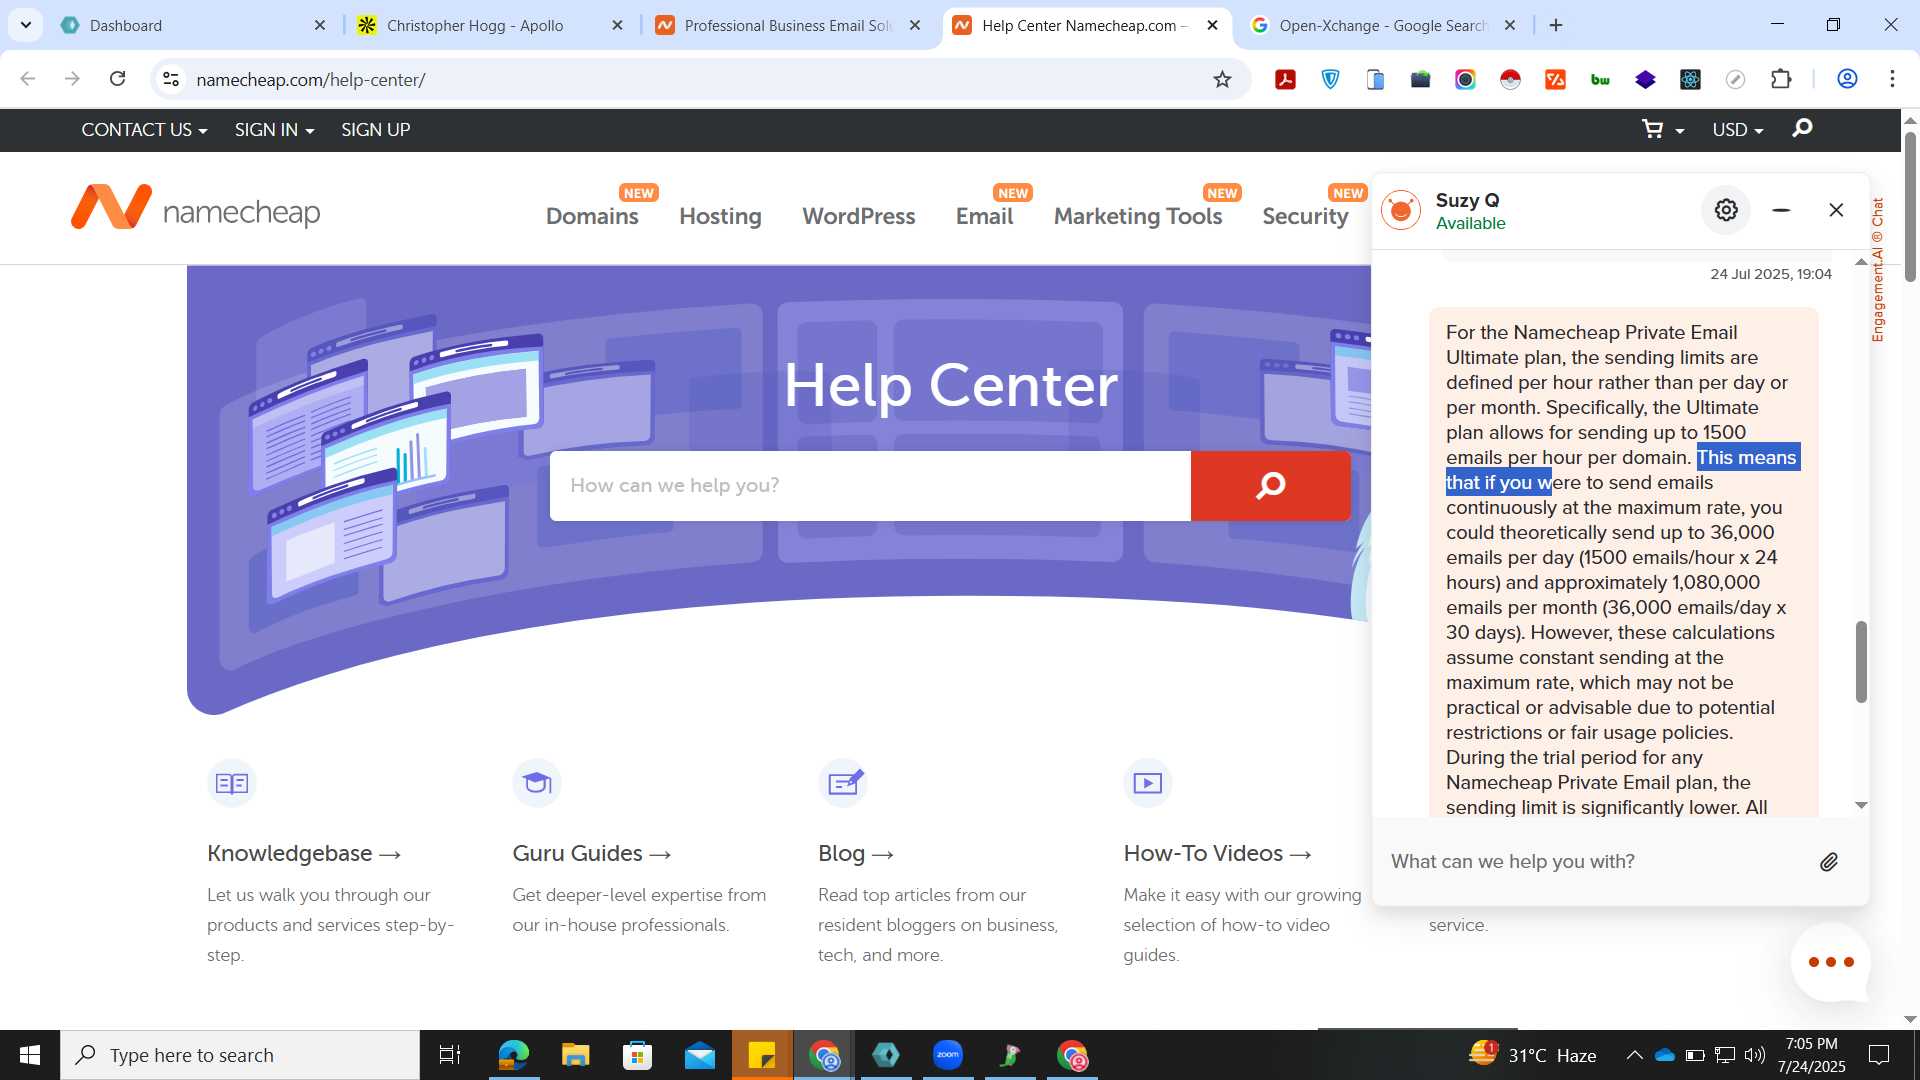Open the Email menu
Image resolution: width=1920 pixels, height=1080 pixels.
click(x=984, y=216)
